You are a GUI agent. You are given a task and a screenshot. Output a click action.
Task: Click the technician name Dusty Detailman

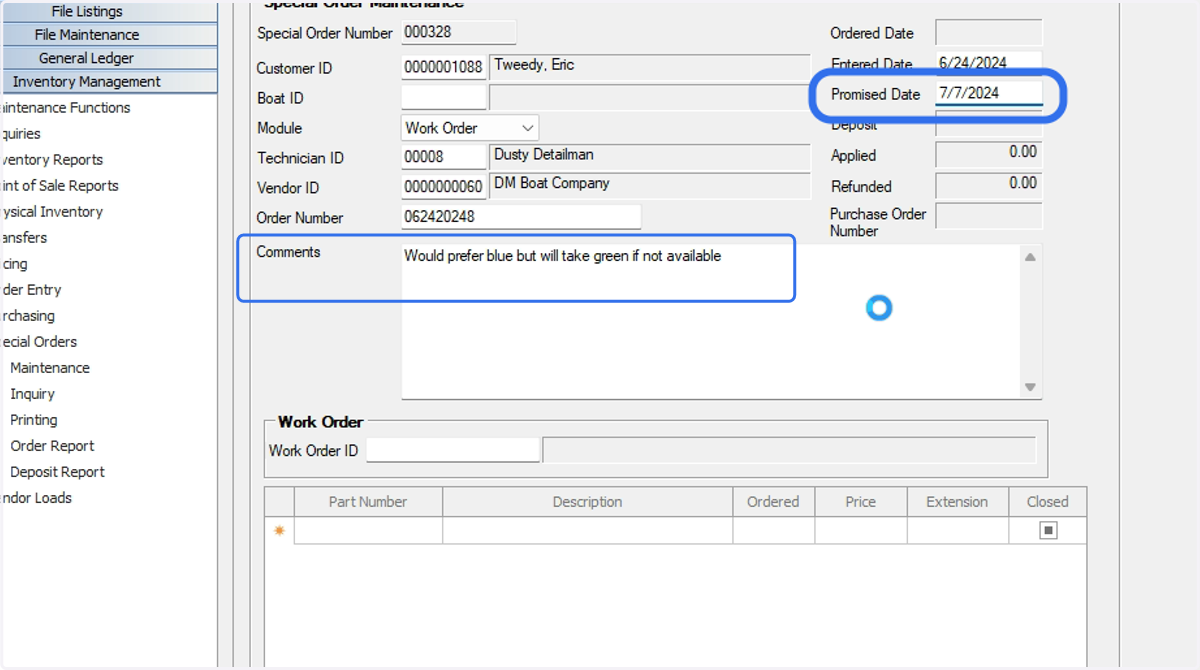(x=544, y=155)
